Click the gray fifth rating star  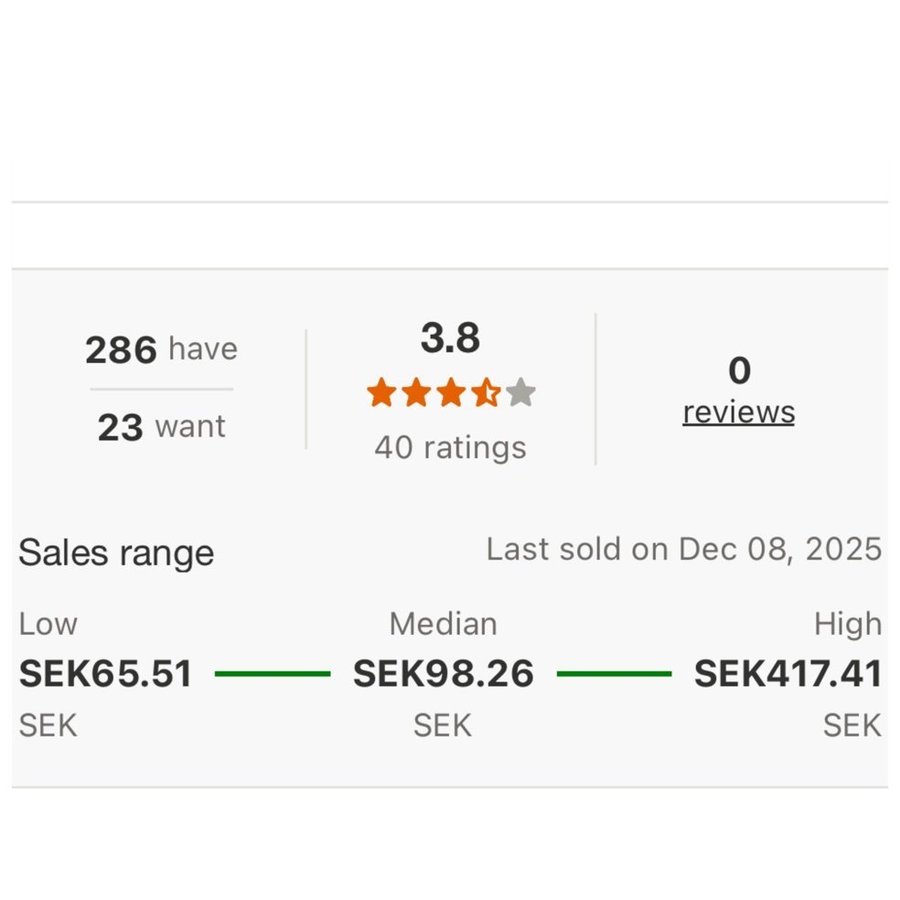521,393
